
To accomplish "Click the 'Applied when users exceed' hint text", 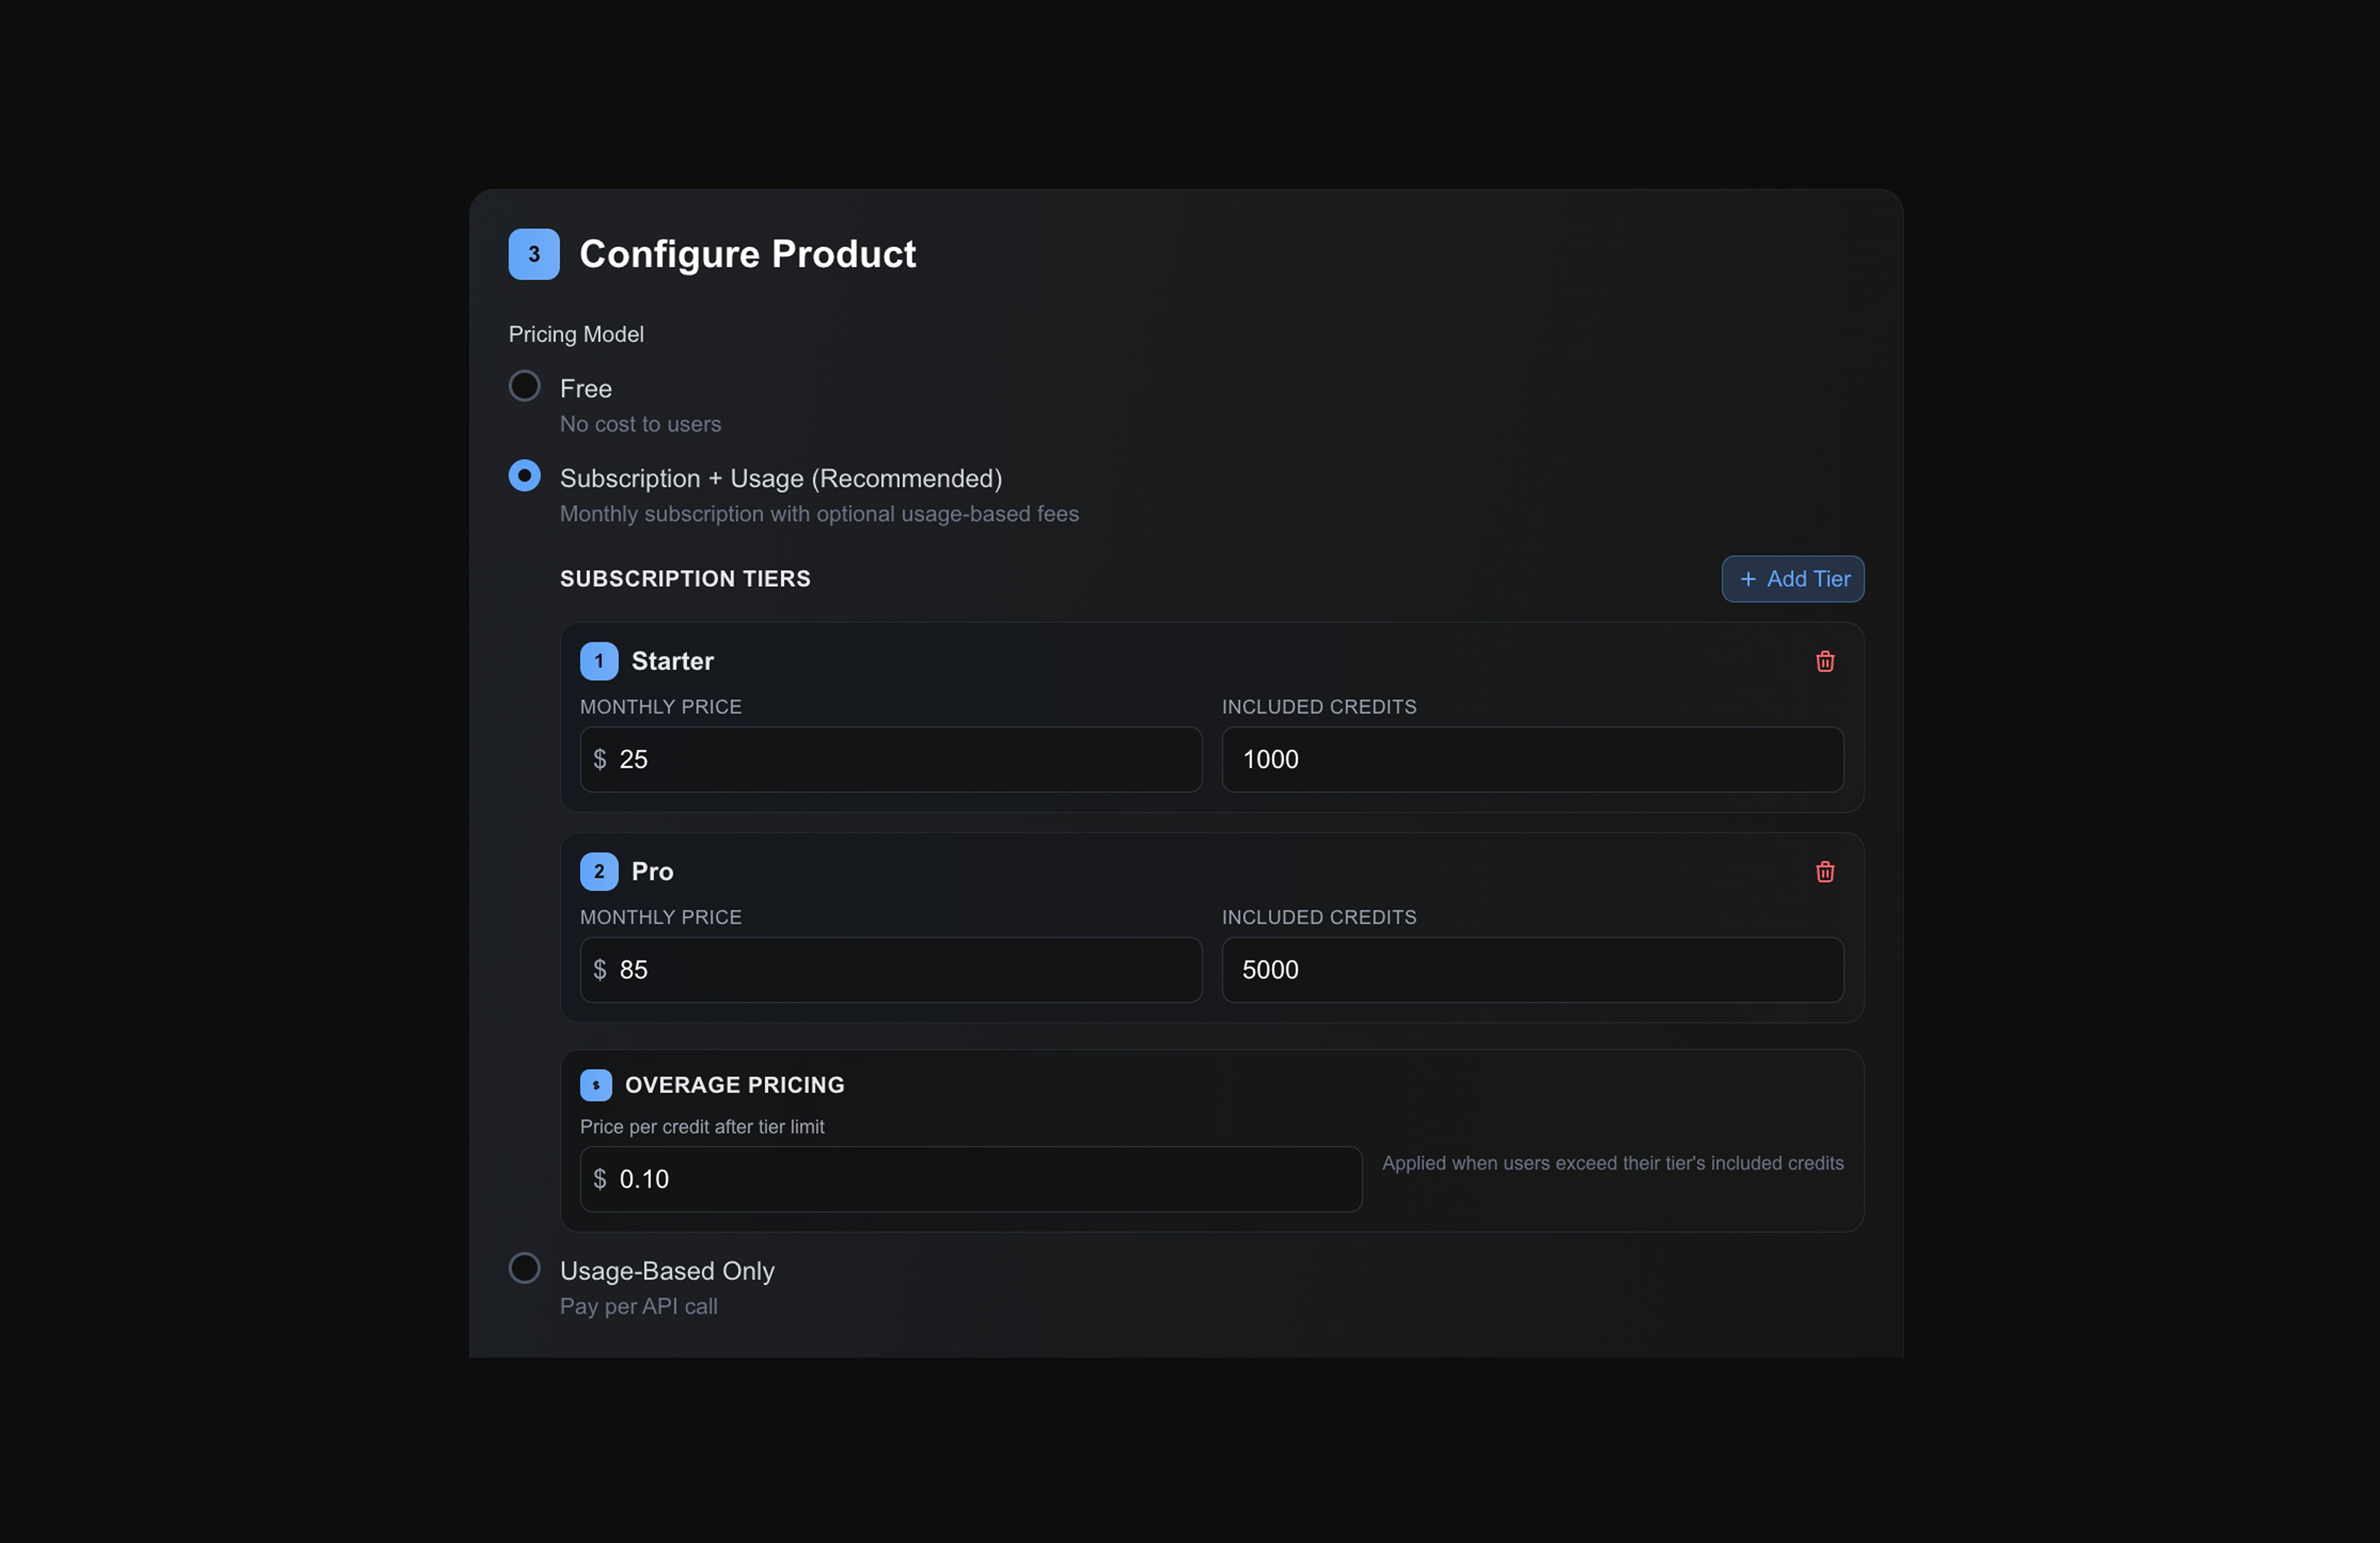I will (1612, 1163).
